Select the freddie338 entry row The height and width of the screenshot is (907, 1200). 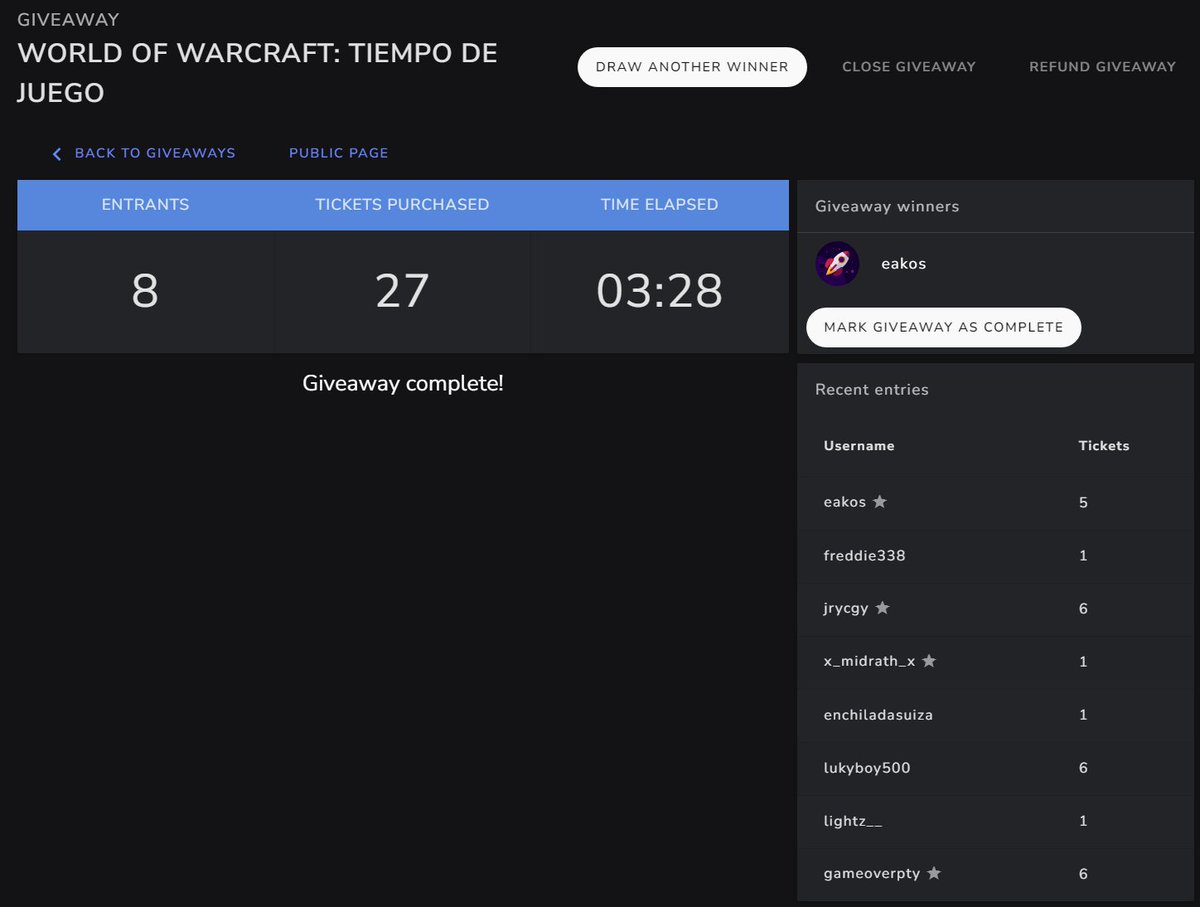pos(995,555)
